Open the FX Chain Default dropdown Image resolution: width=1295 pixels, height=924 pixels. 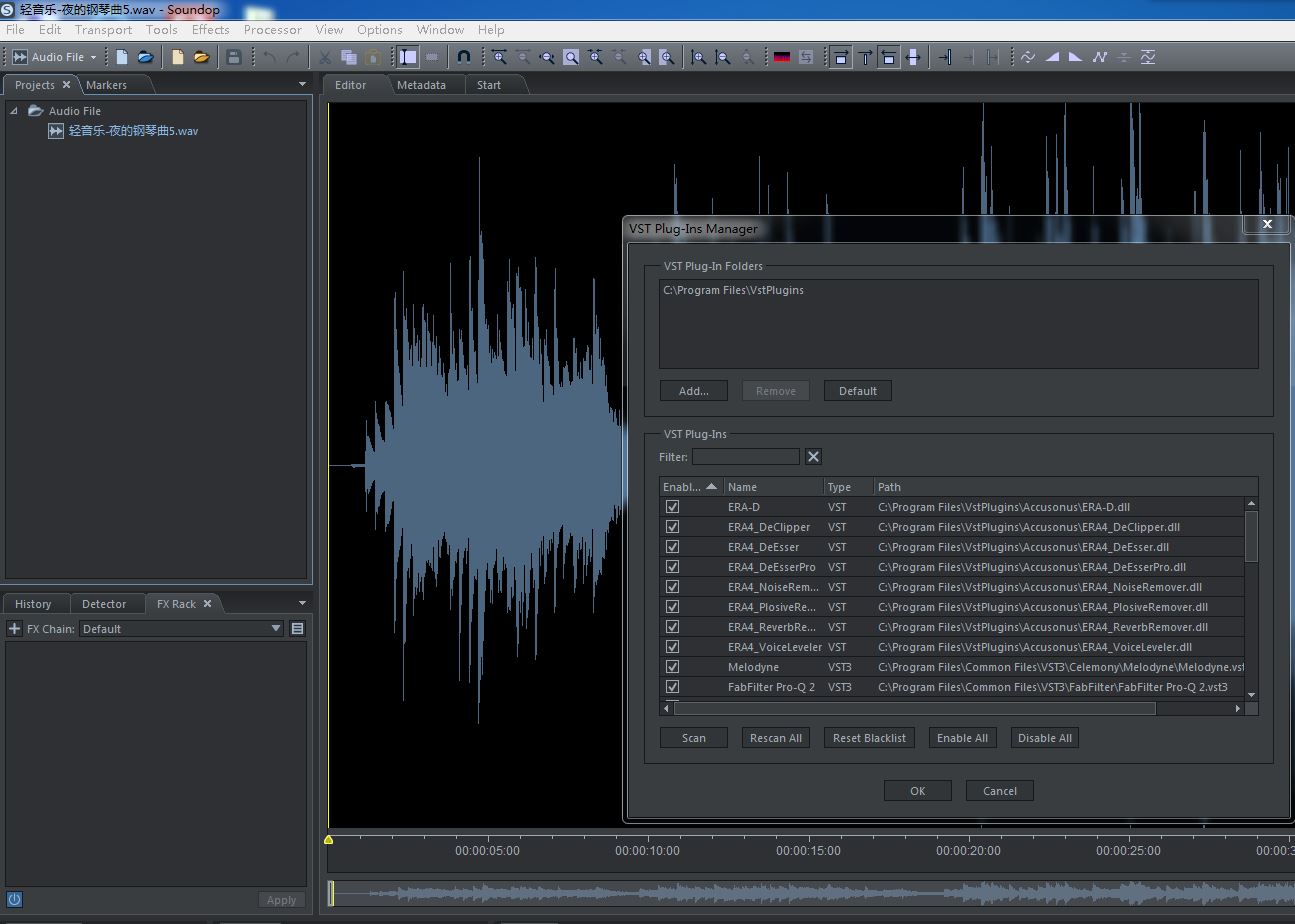click(x=181, y=629)
